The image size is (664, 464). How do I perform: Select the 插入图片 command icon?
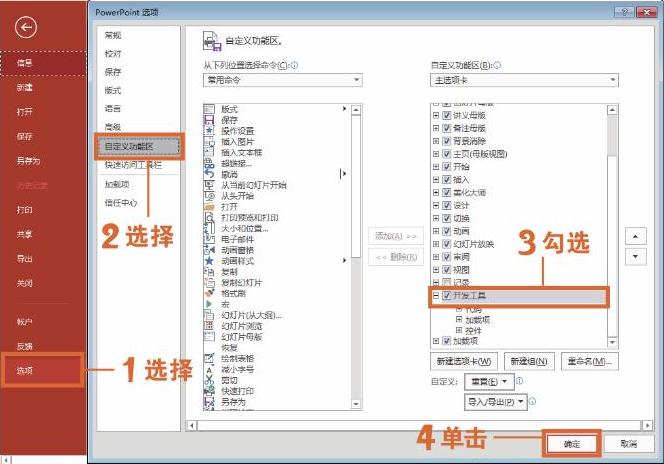coord(209,142)
